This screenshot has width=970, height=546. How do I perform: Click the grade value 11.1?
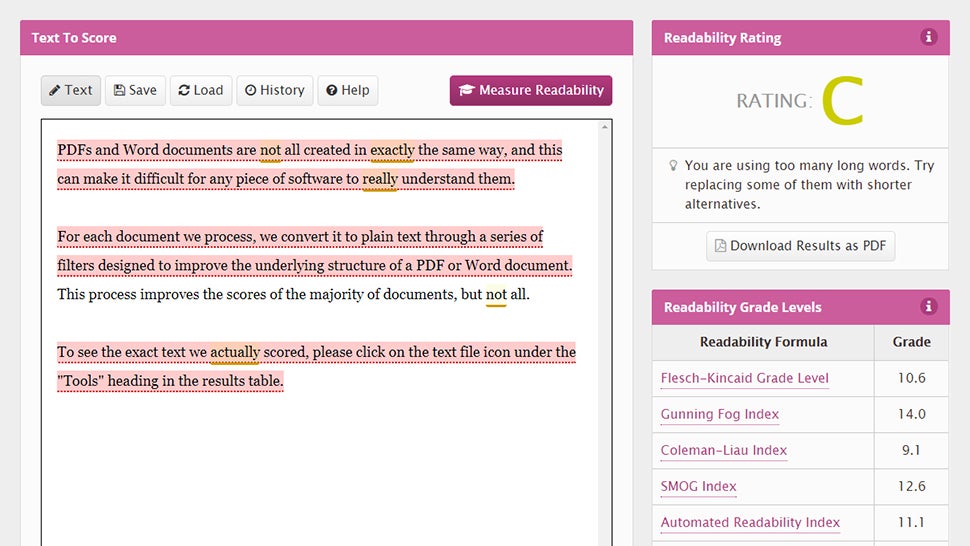coord(911,523)
